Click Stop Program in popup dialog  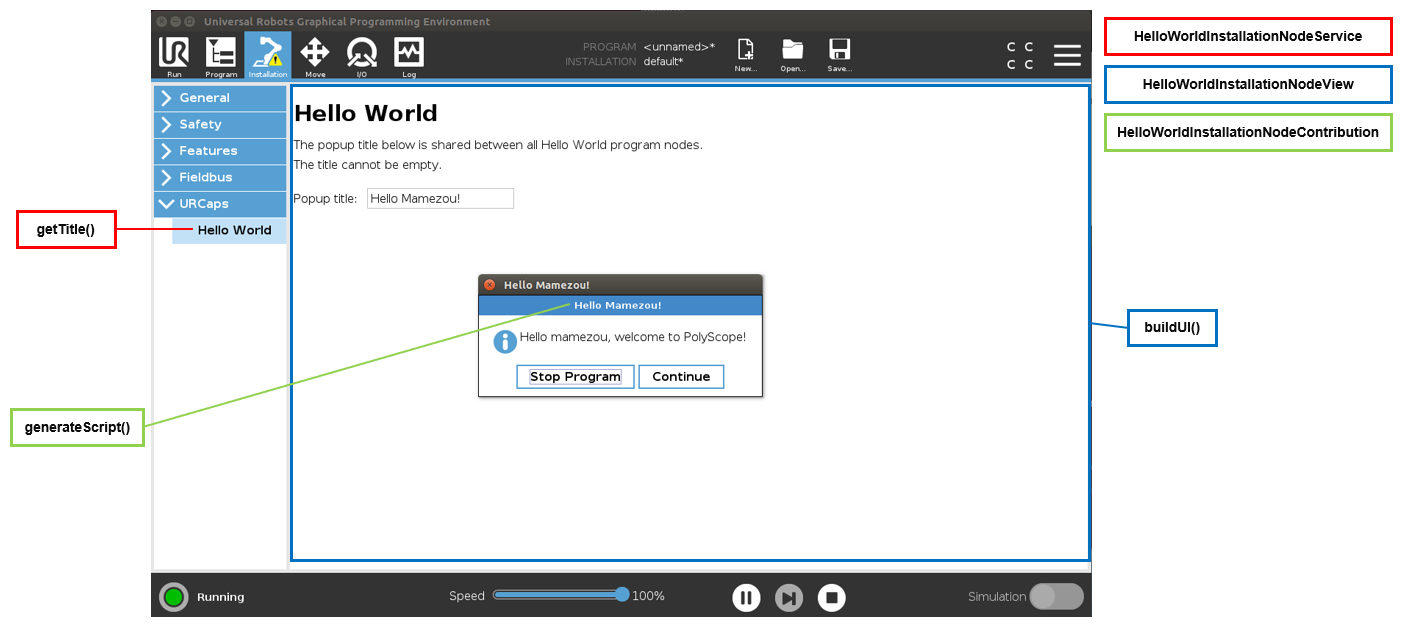point(575,377)
